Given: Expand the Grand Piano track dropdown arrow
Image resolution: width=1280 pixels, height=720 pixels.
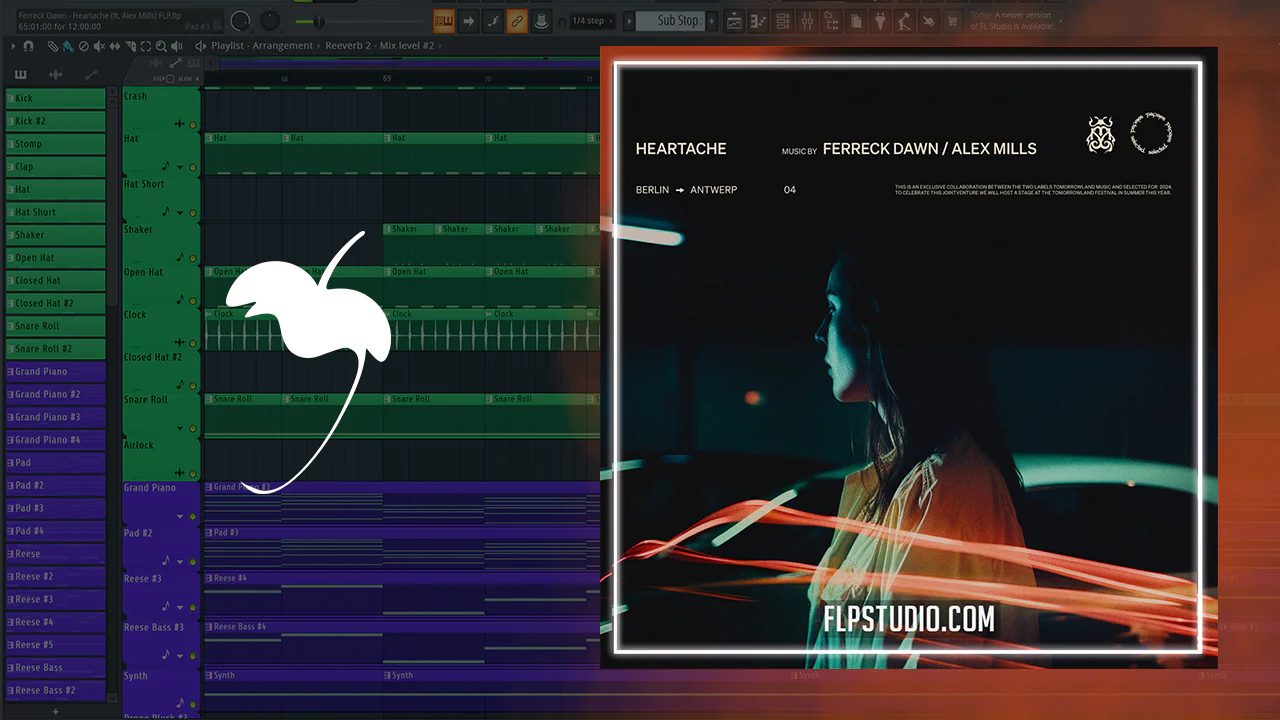Looking at the screenshot, I should (181, 517).
